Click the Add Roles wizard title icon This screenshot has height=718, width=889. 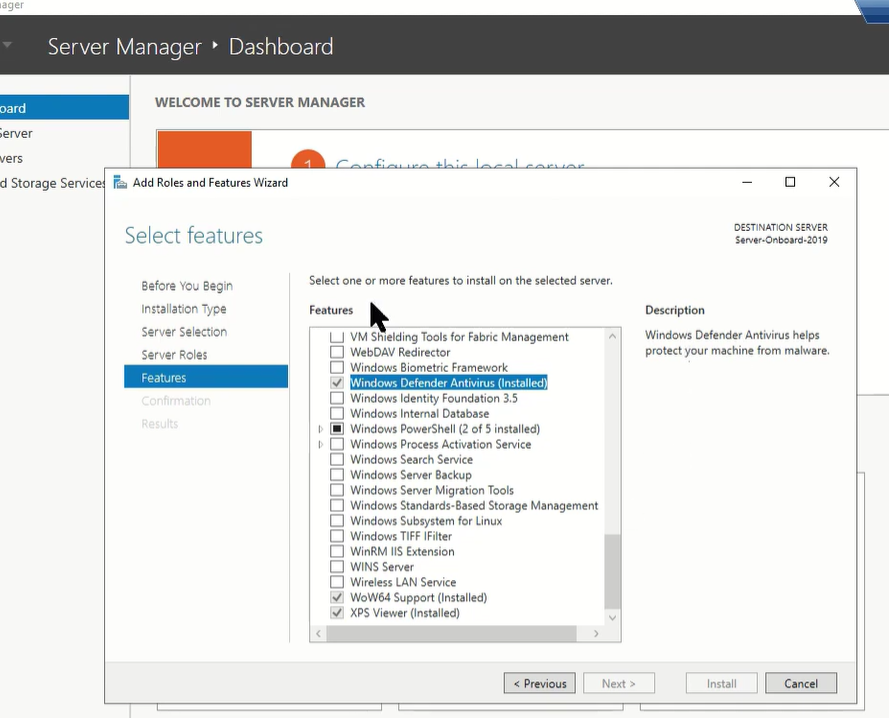[x=120, y=183]
